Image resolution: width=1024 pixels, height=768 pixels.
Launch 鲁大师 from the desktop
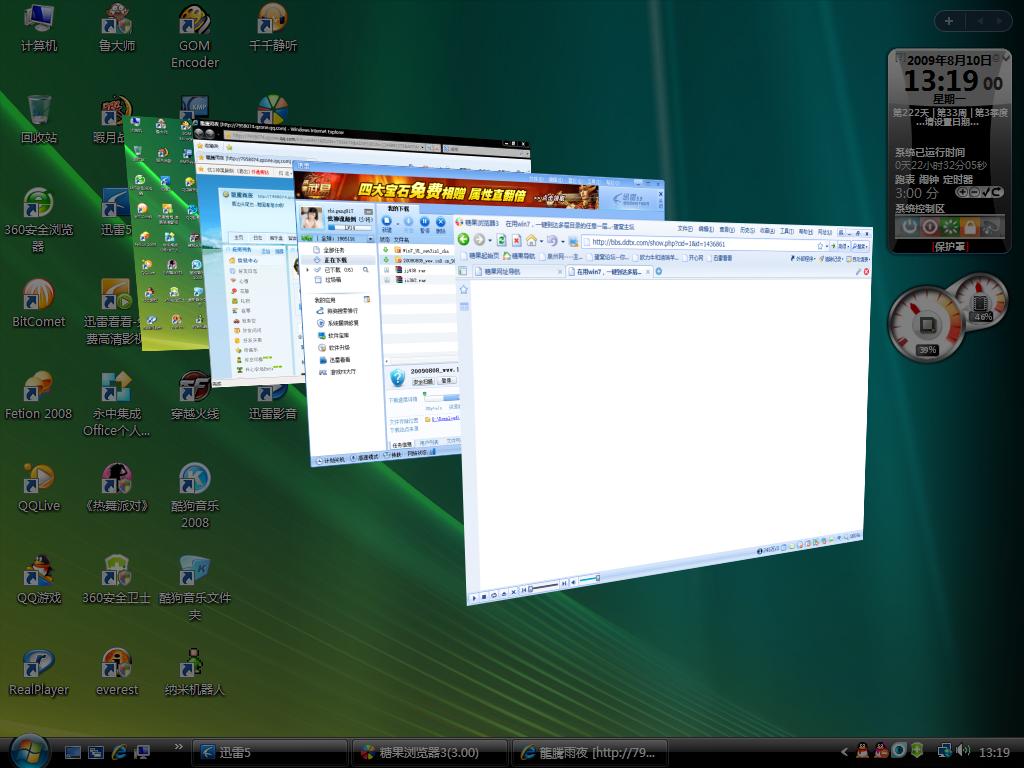[x=117, y=27]
